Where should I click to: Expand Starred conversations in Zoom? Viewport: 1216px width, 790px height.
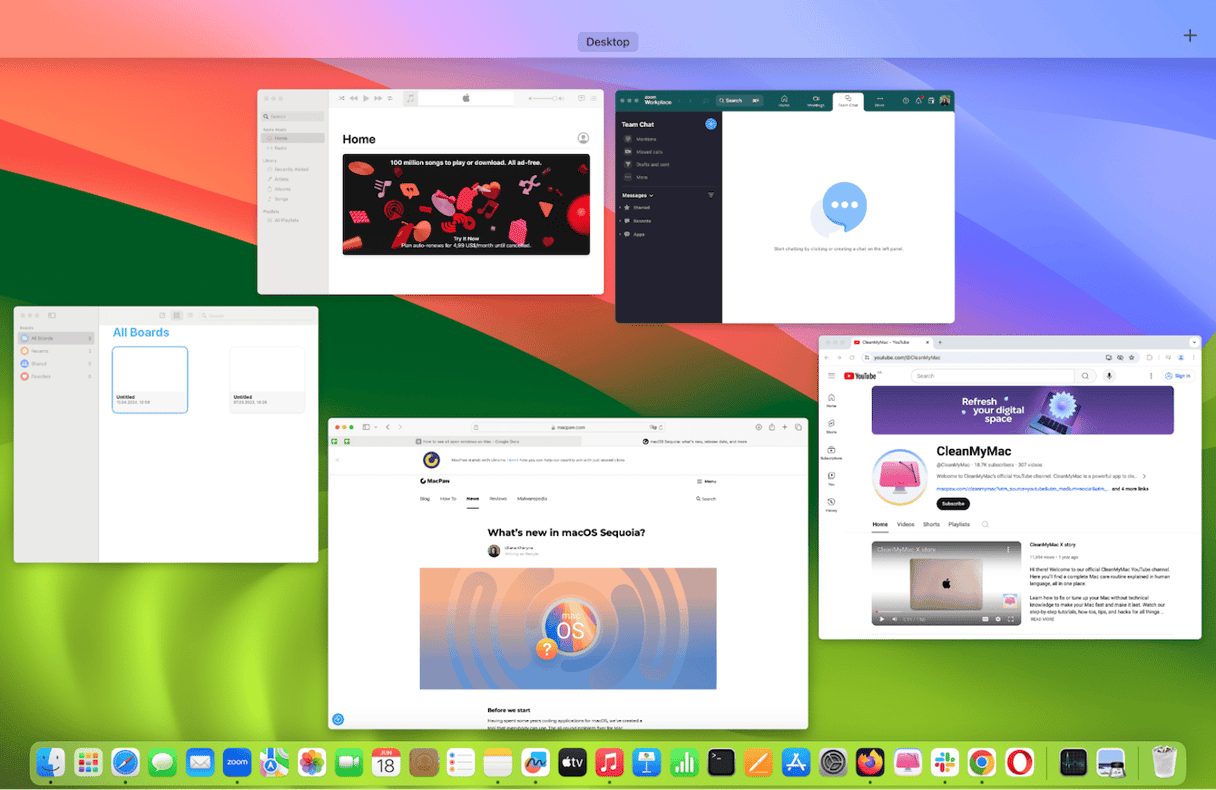pos(621,208)
